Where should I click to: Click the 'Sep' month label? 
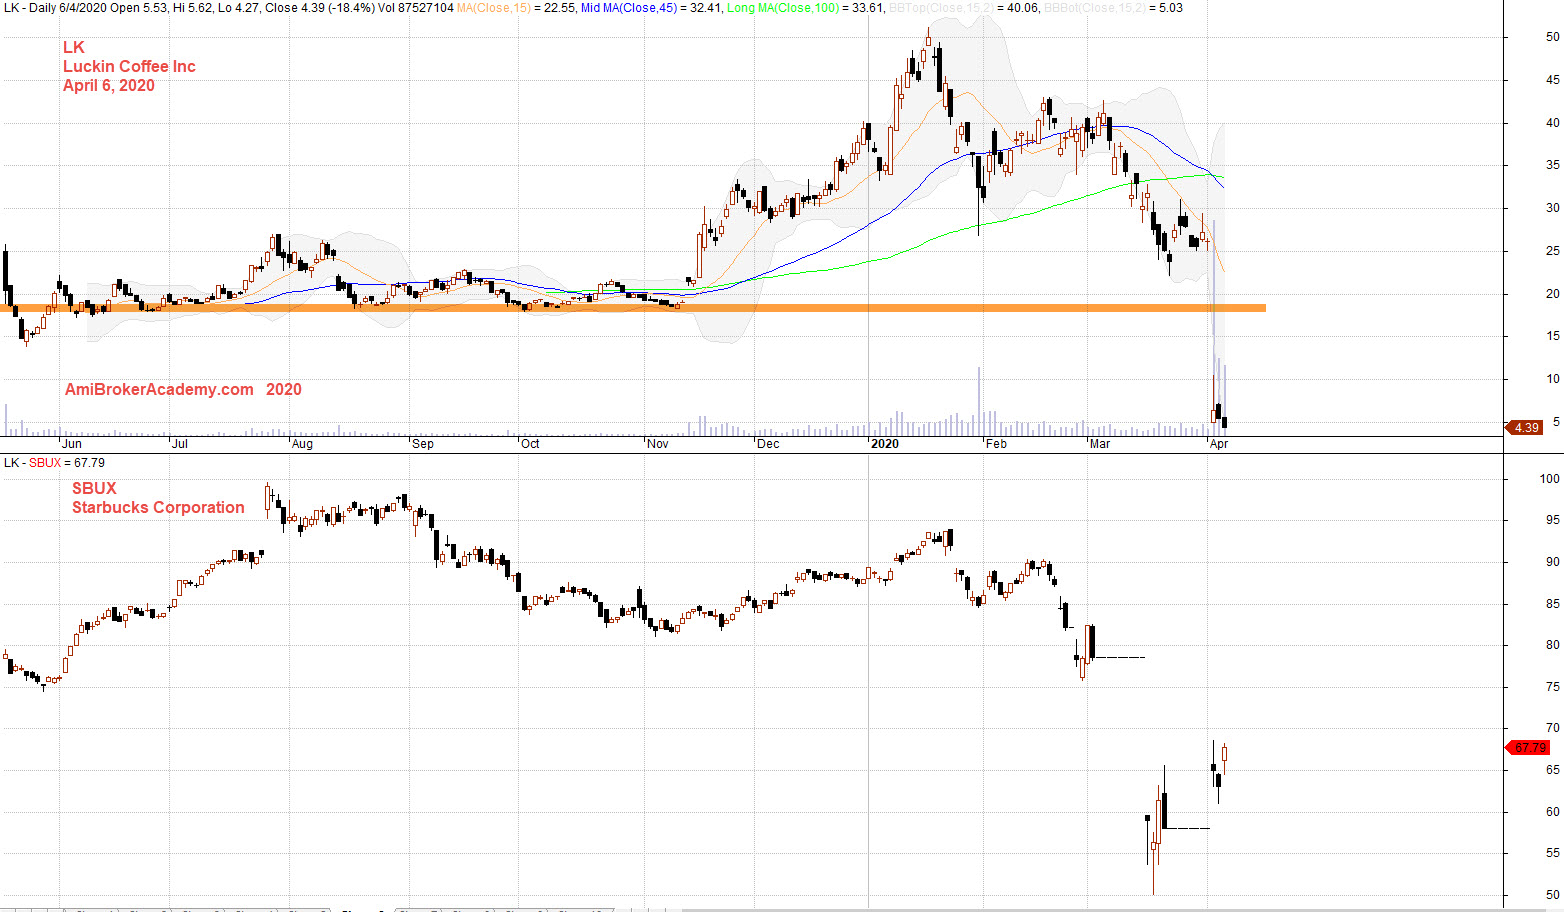(x=423, y=444)
